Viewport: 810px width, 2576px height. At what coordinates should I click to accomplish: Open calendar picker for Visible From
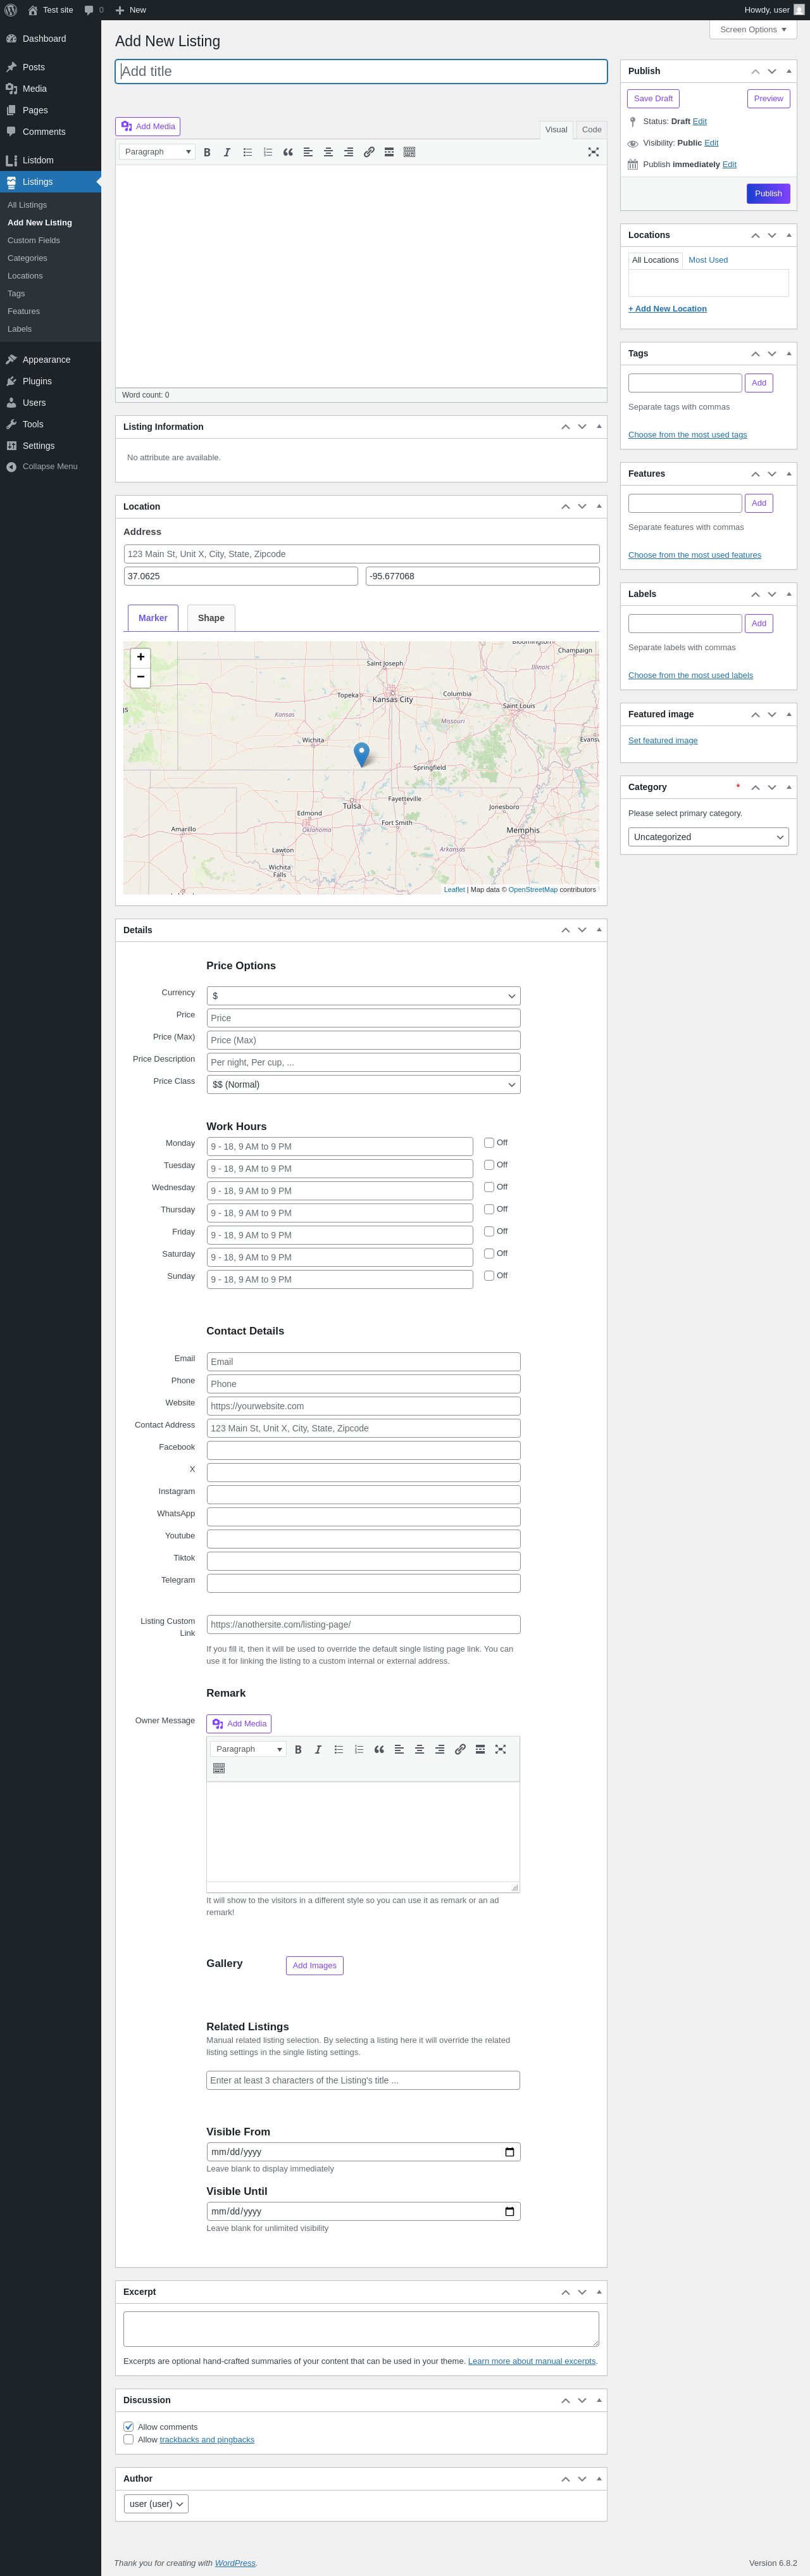[x=509, y=2152]
